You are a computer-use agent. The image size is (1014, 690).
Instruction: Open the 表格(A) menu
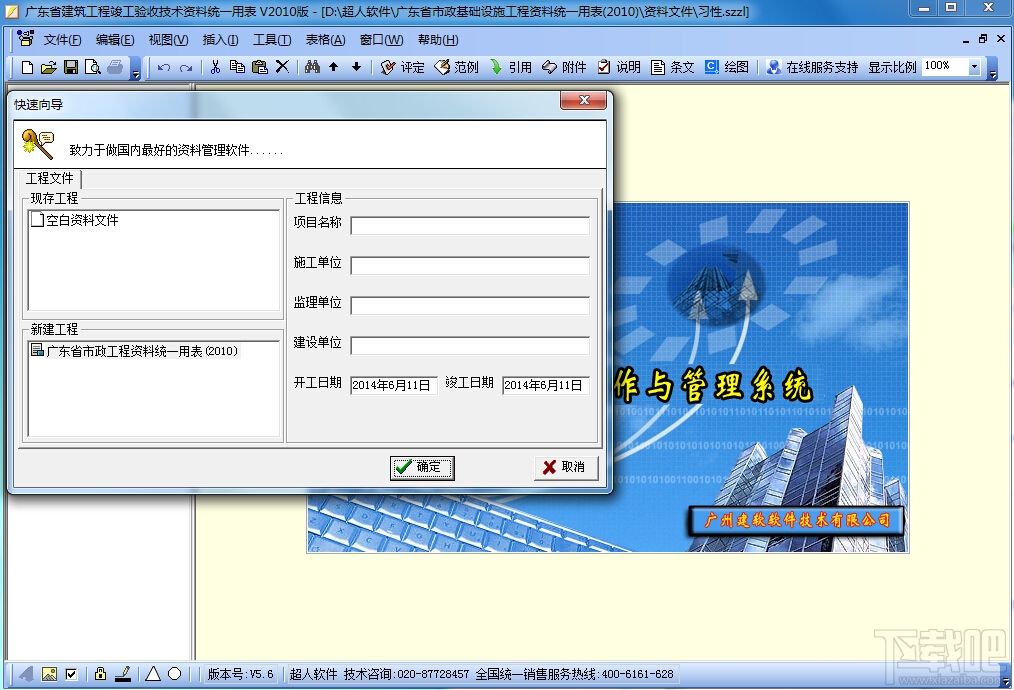coord(325,40)
